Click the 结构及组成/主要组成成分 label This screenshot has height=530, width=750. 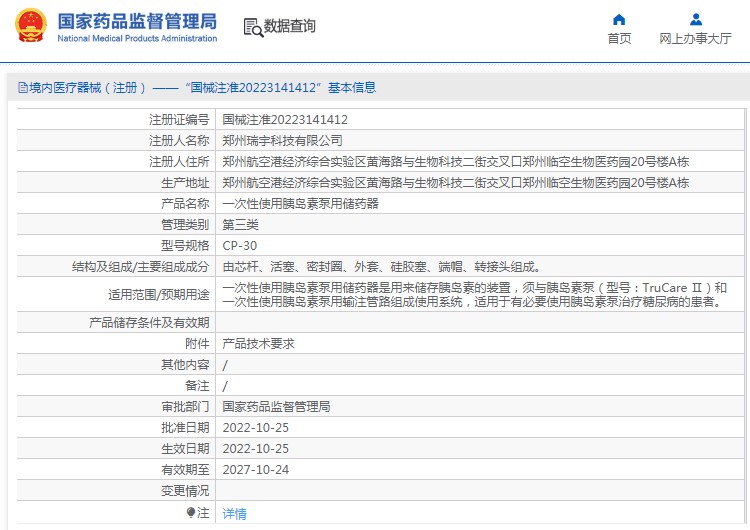(x=141, y=267)
